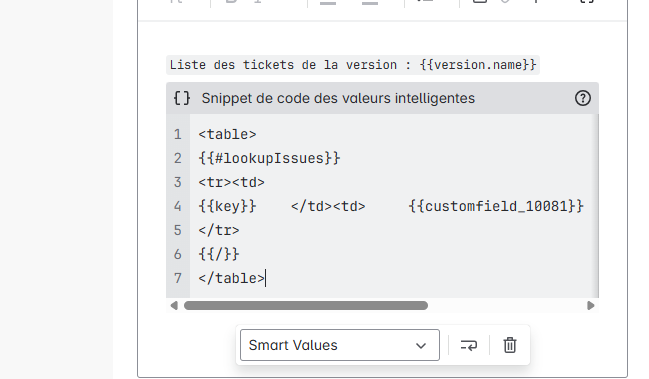Click the {{customfield_10081}} value

click(496, 206)
